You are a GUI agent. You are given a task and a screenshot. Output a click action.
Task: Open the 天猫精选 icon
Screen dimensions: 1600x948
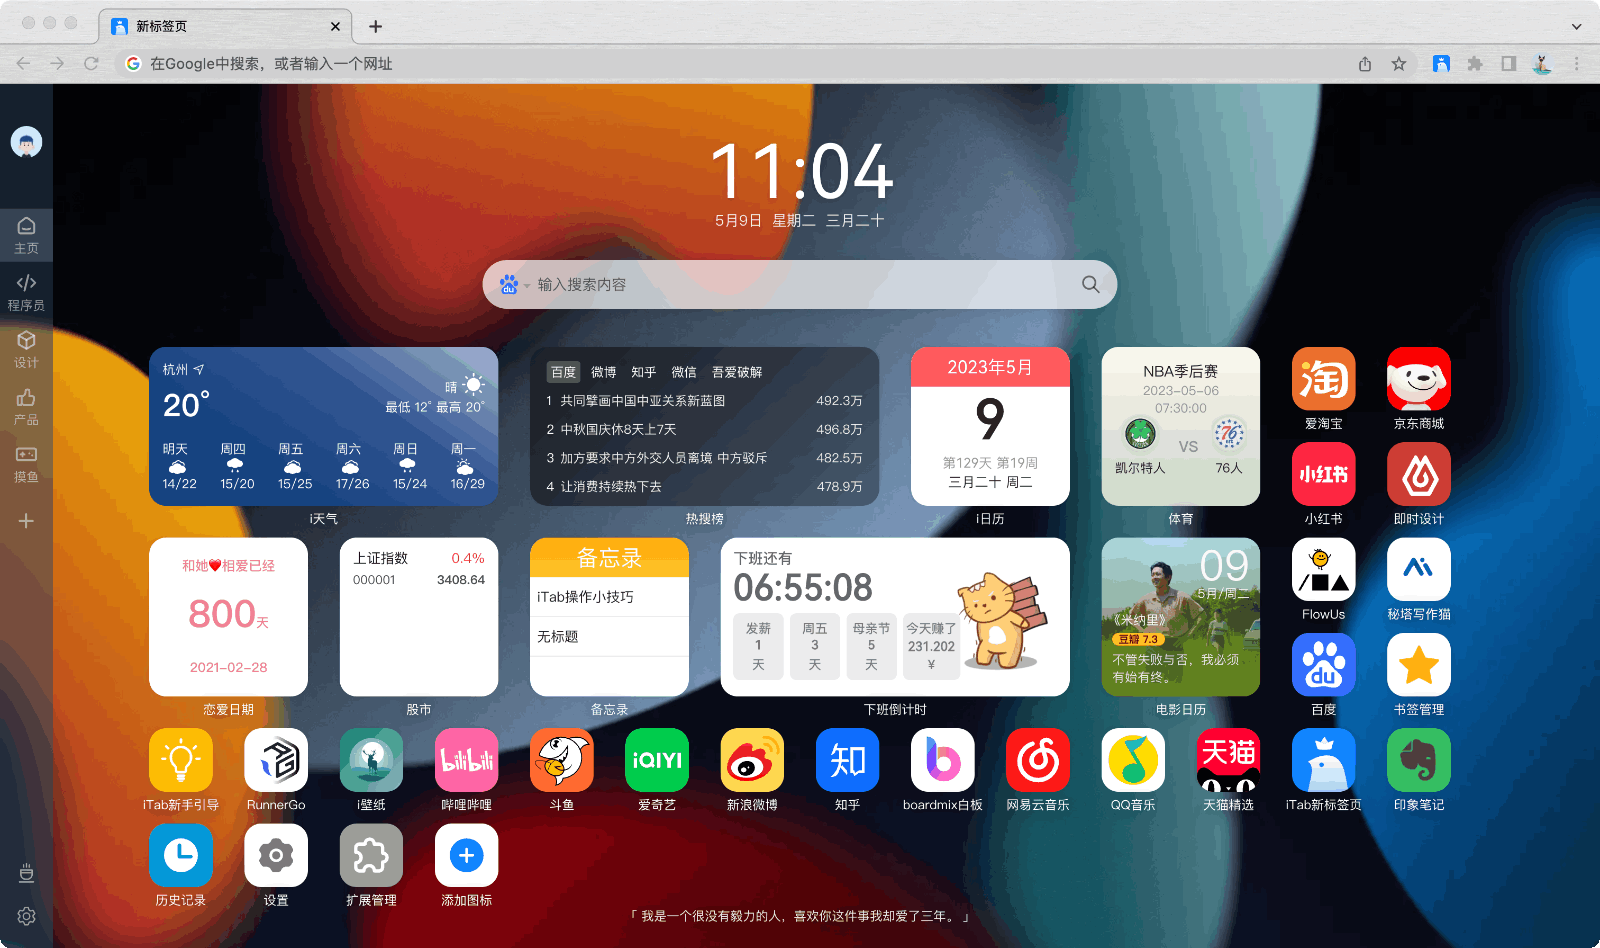pos(1228,760)
